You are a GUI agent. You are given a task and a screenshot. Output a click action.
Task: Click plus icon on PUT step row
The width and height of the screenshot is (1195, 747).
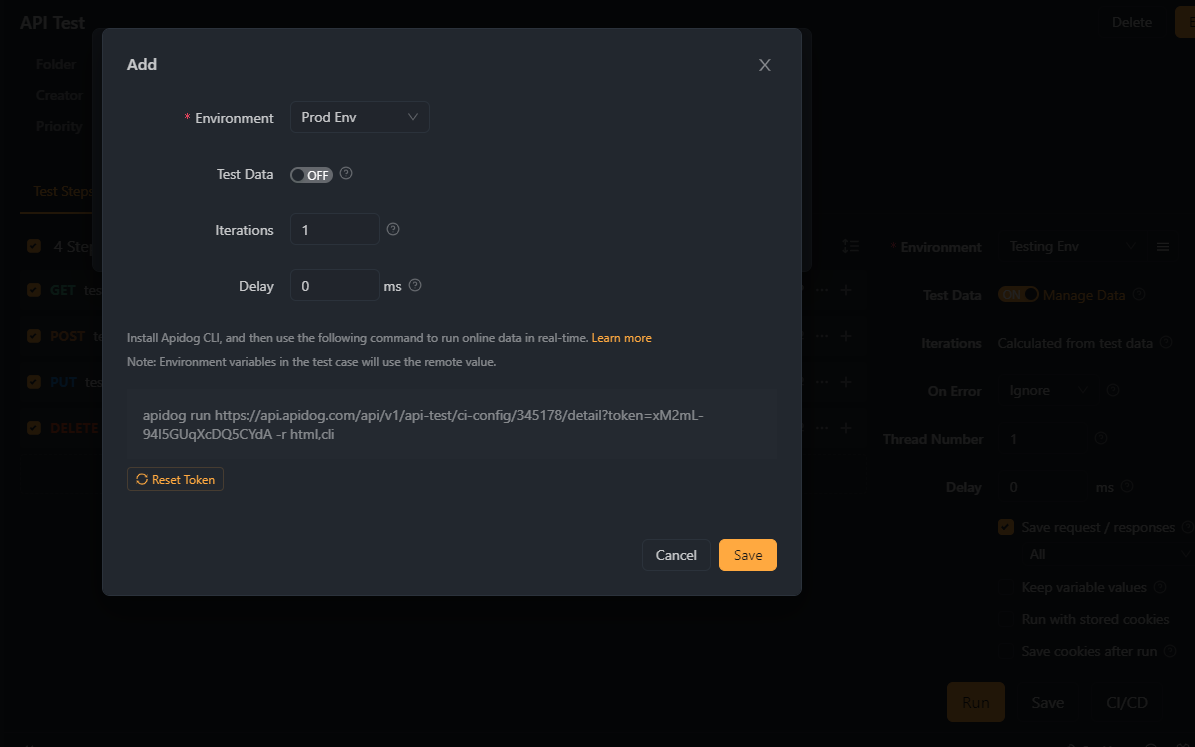[846, 382]
